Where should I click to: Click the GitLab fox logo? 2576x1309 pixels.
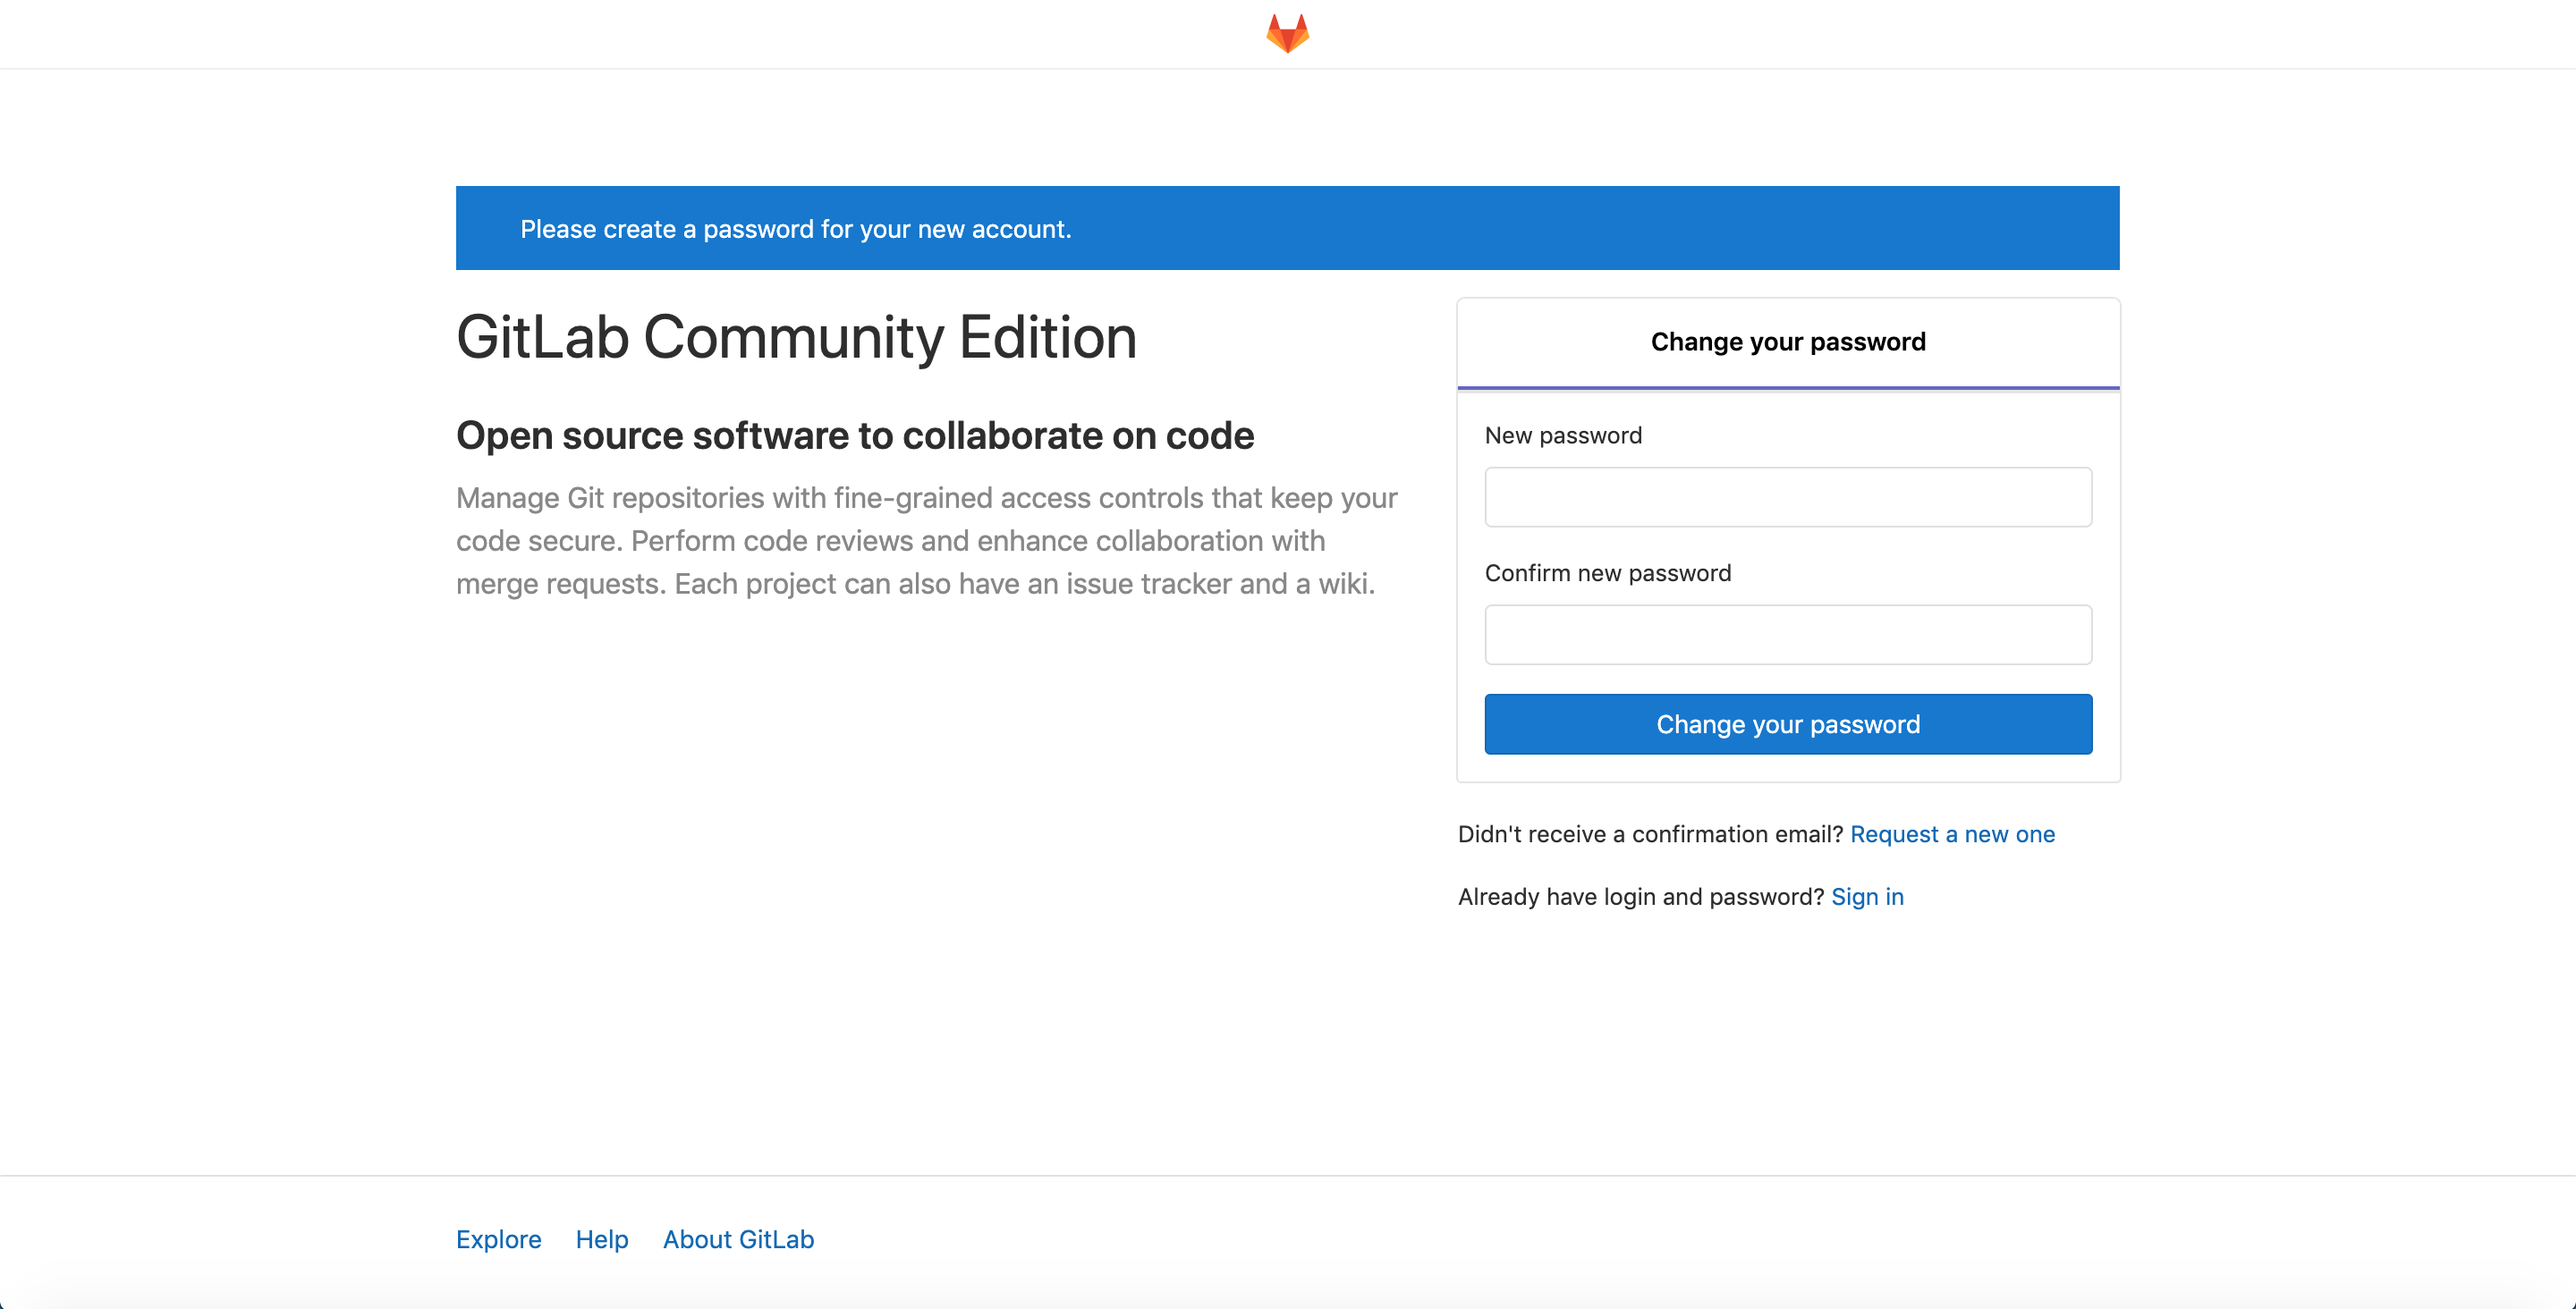1287,33
